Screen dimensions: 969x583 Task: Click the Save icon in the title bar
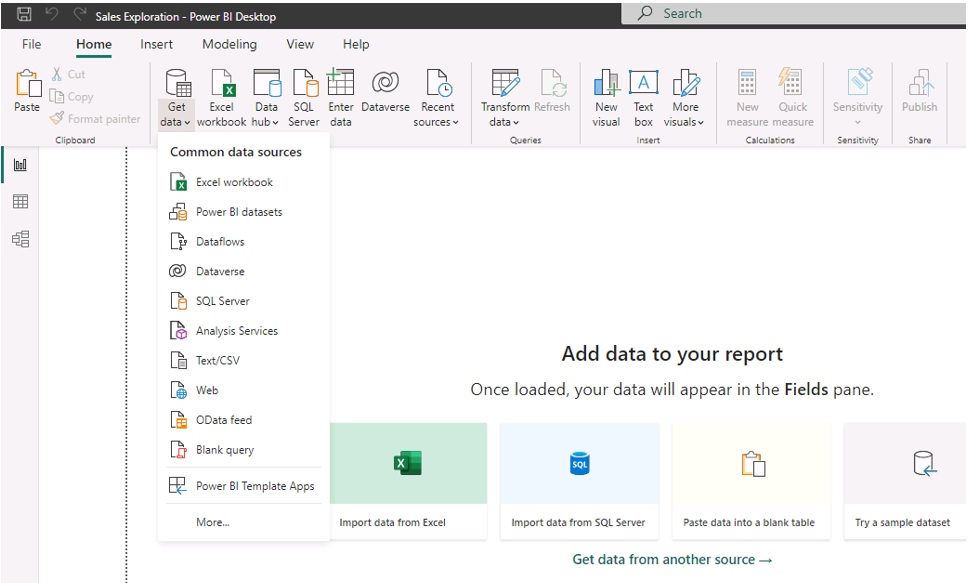tap(23, 13)
